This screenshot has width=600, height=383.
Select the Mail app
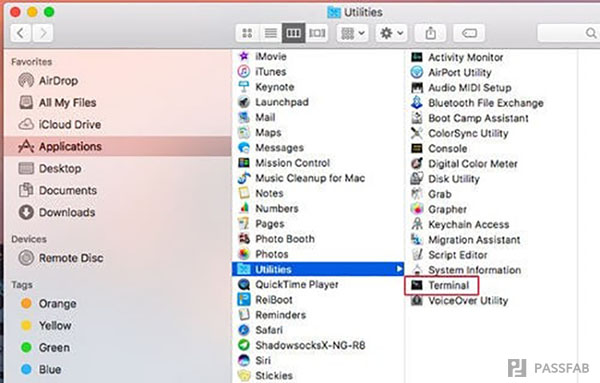click(x=256, y=117)
